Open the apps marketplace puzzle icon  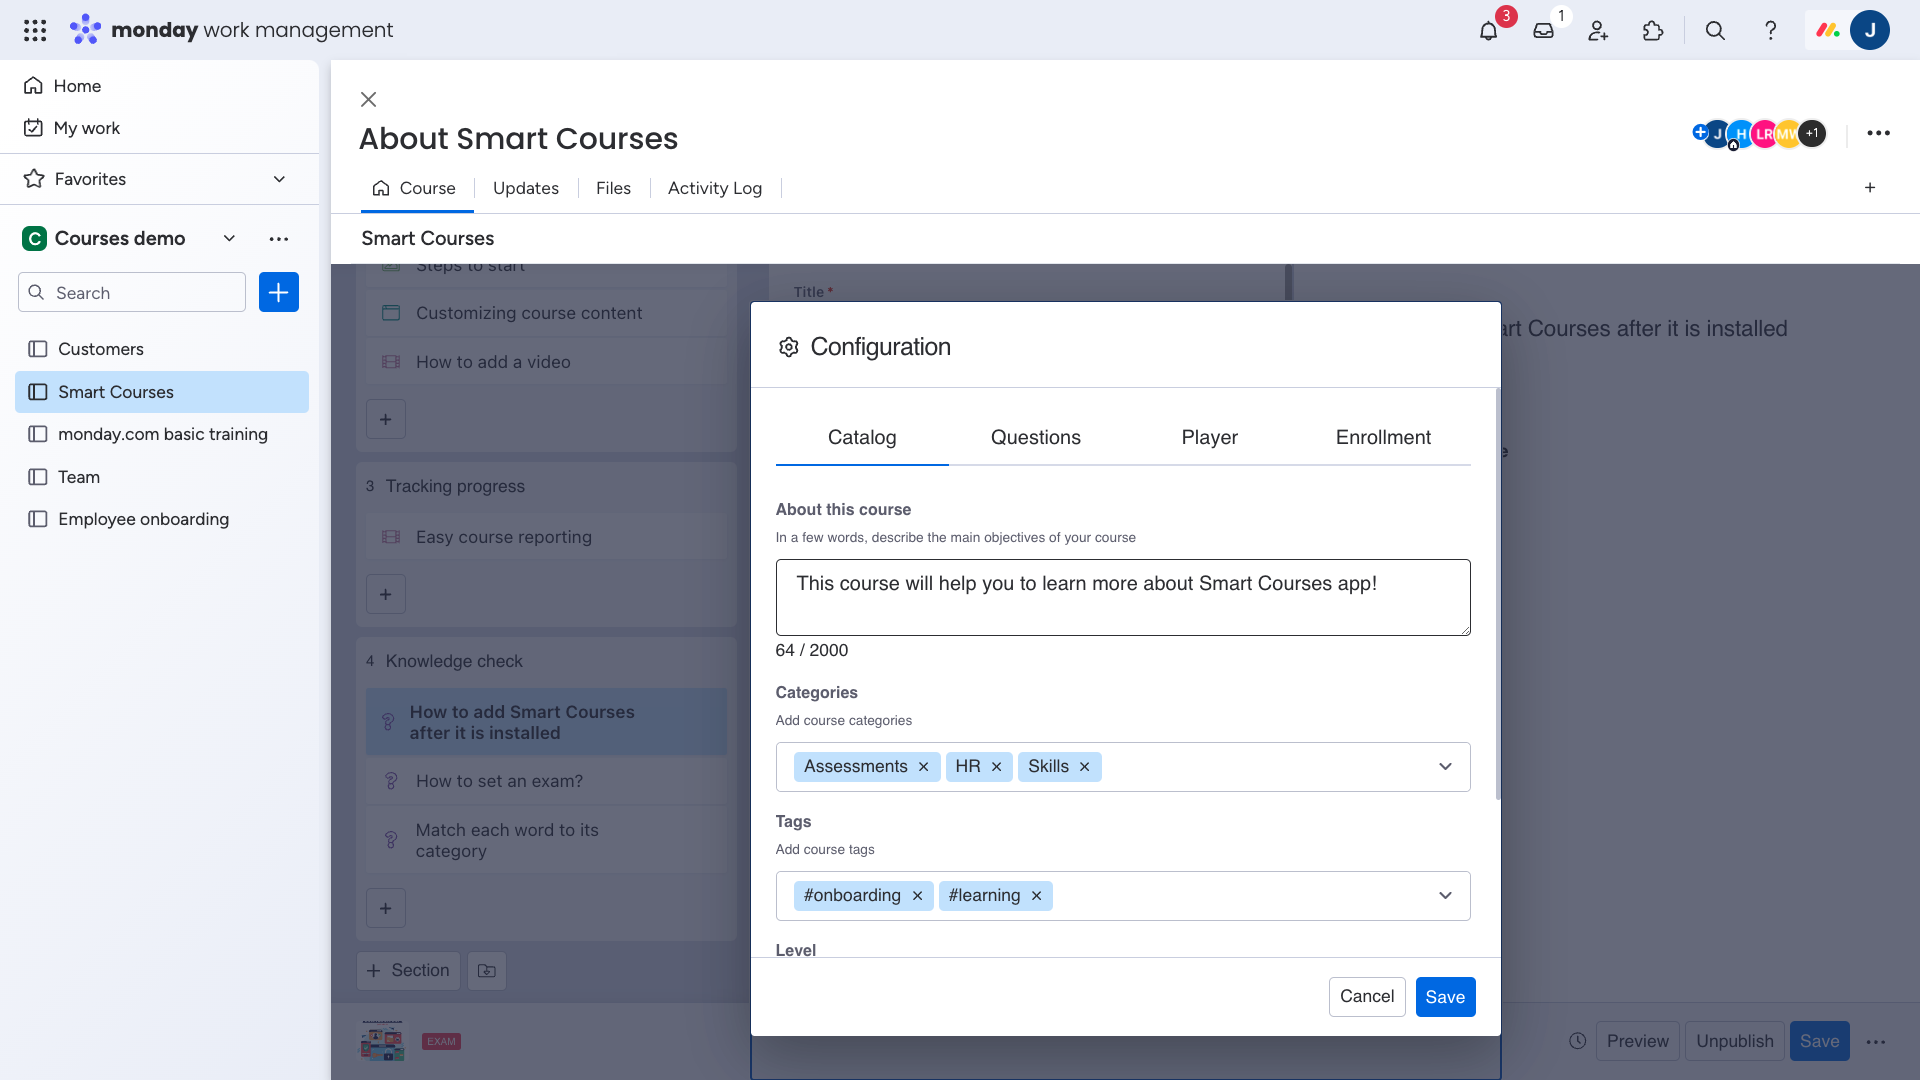(1653, 30)
